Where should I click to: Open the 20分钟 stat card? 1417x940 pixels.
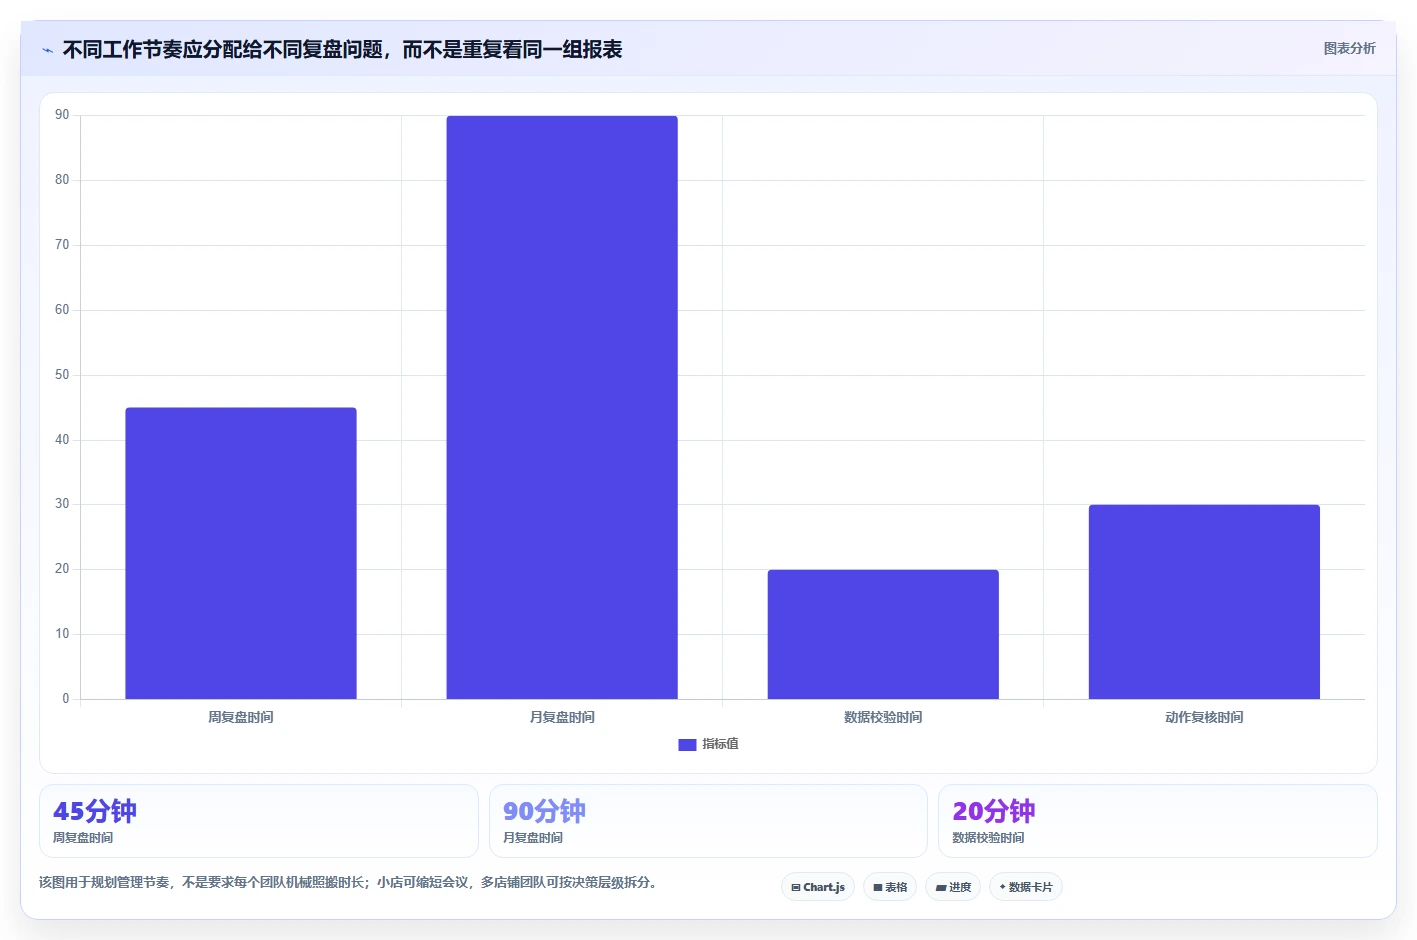pyautogui.click(x=1158, y=821)
